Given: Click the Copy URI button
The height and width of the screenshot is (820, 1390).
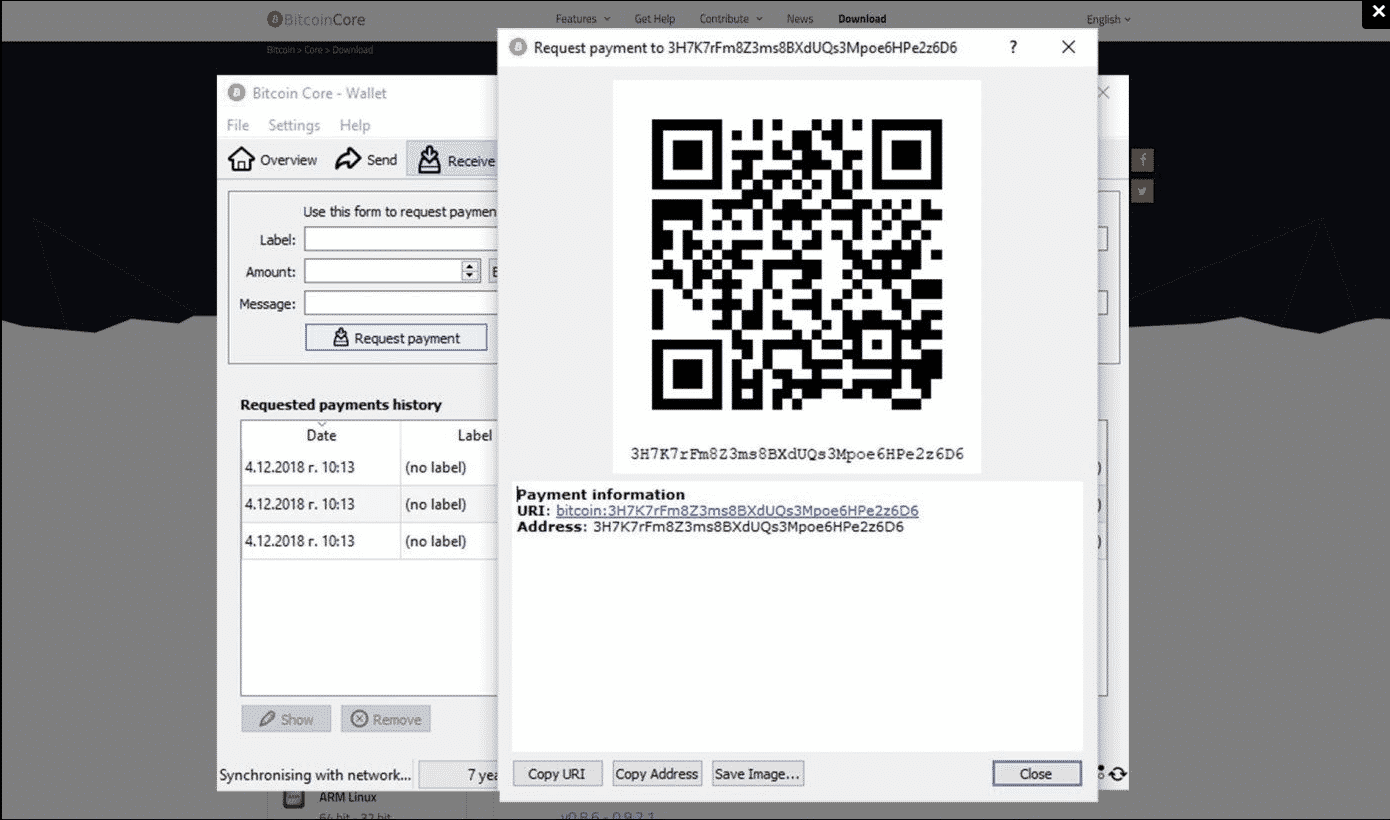Looking at the screenshot, I should coord(557,774).
